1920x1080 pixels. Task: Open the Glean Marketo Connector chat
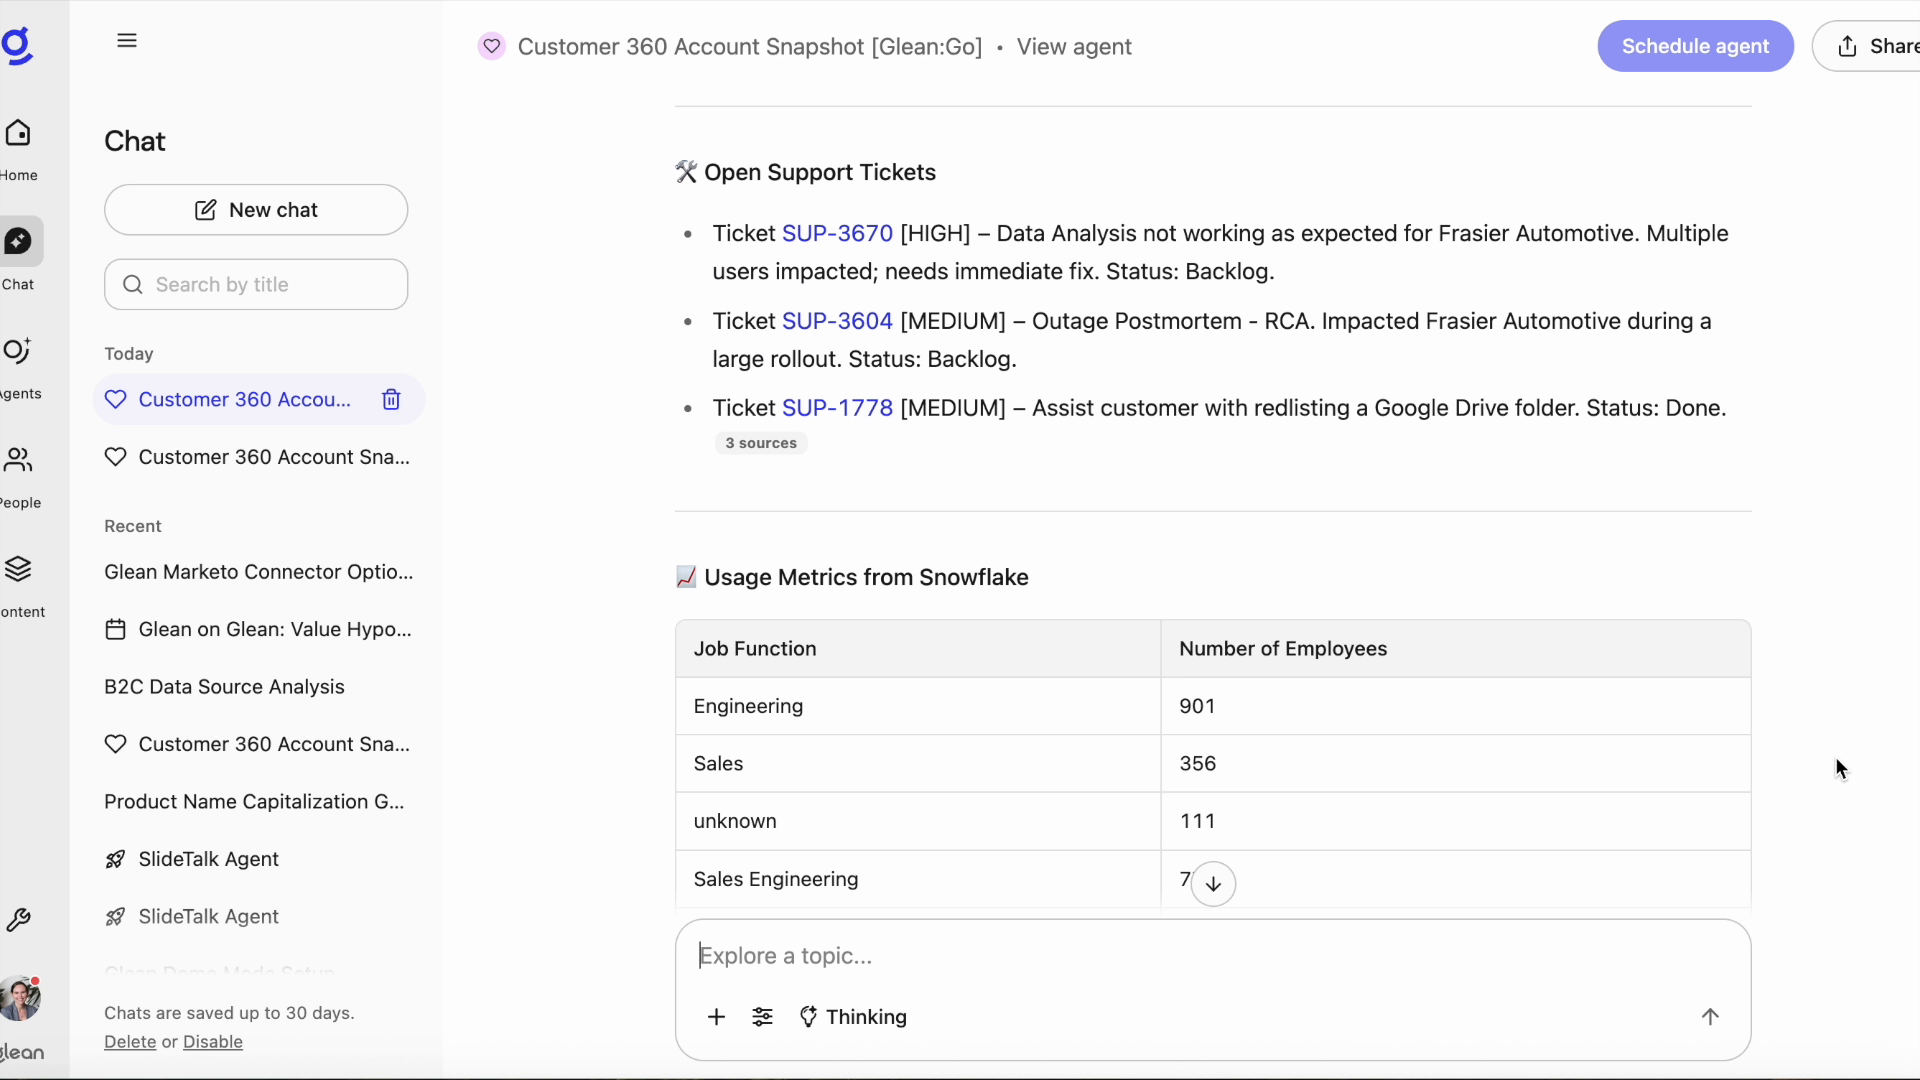pyautogui.click(x=258, y=572)
